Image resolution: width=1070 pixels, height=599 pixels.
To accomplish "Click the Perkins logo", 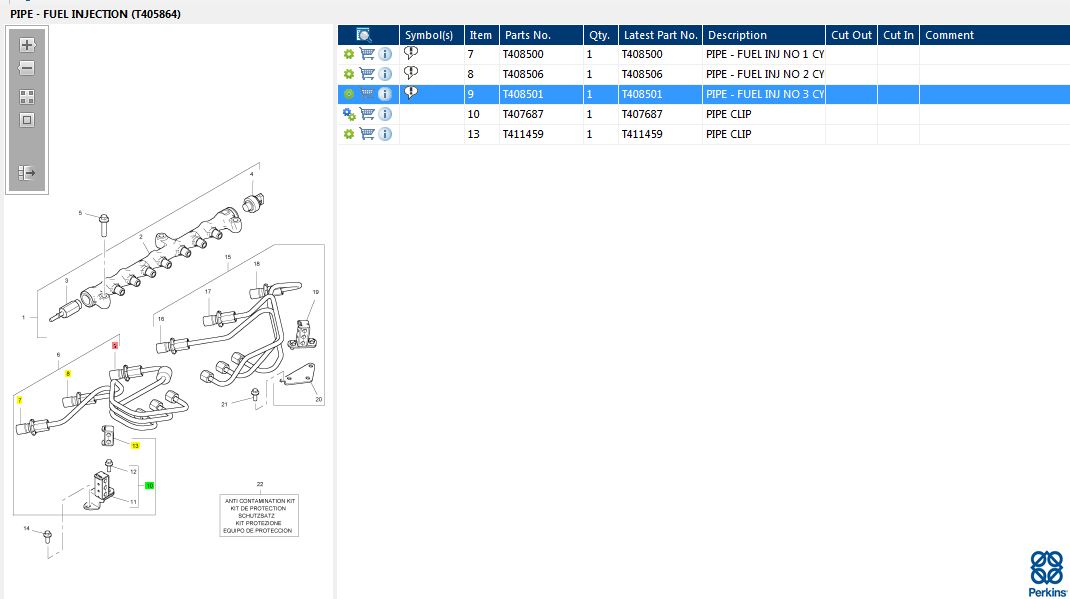I will point(1047,574).
